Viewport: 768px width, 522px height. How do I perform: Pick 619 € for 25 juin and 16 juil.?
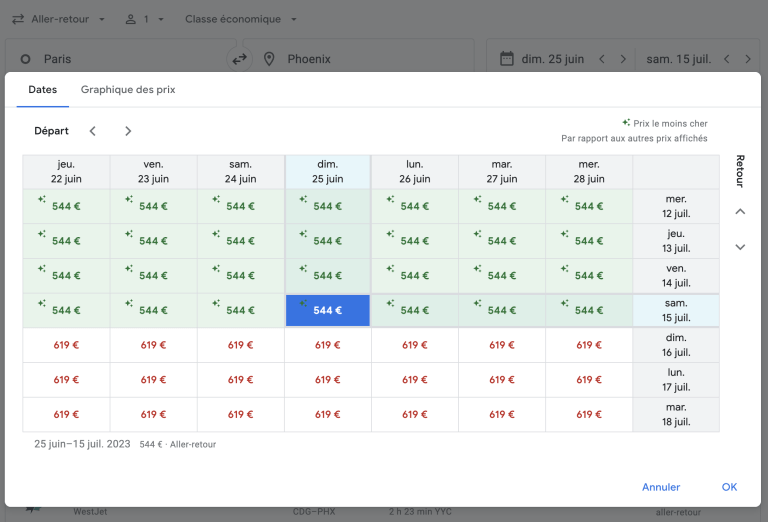328,345
